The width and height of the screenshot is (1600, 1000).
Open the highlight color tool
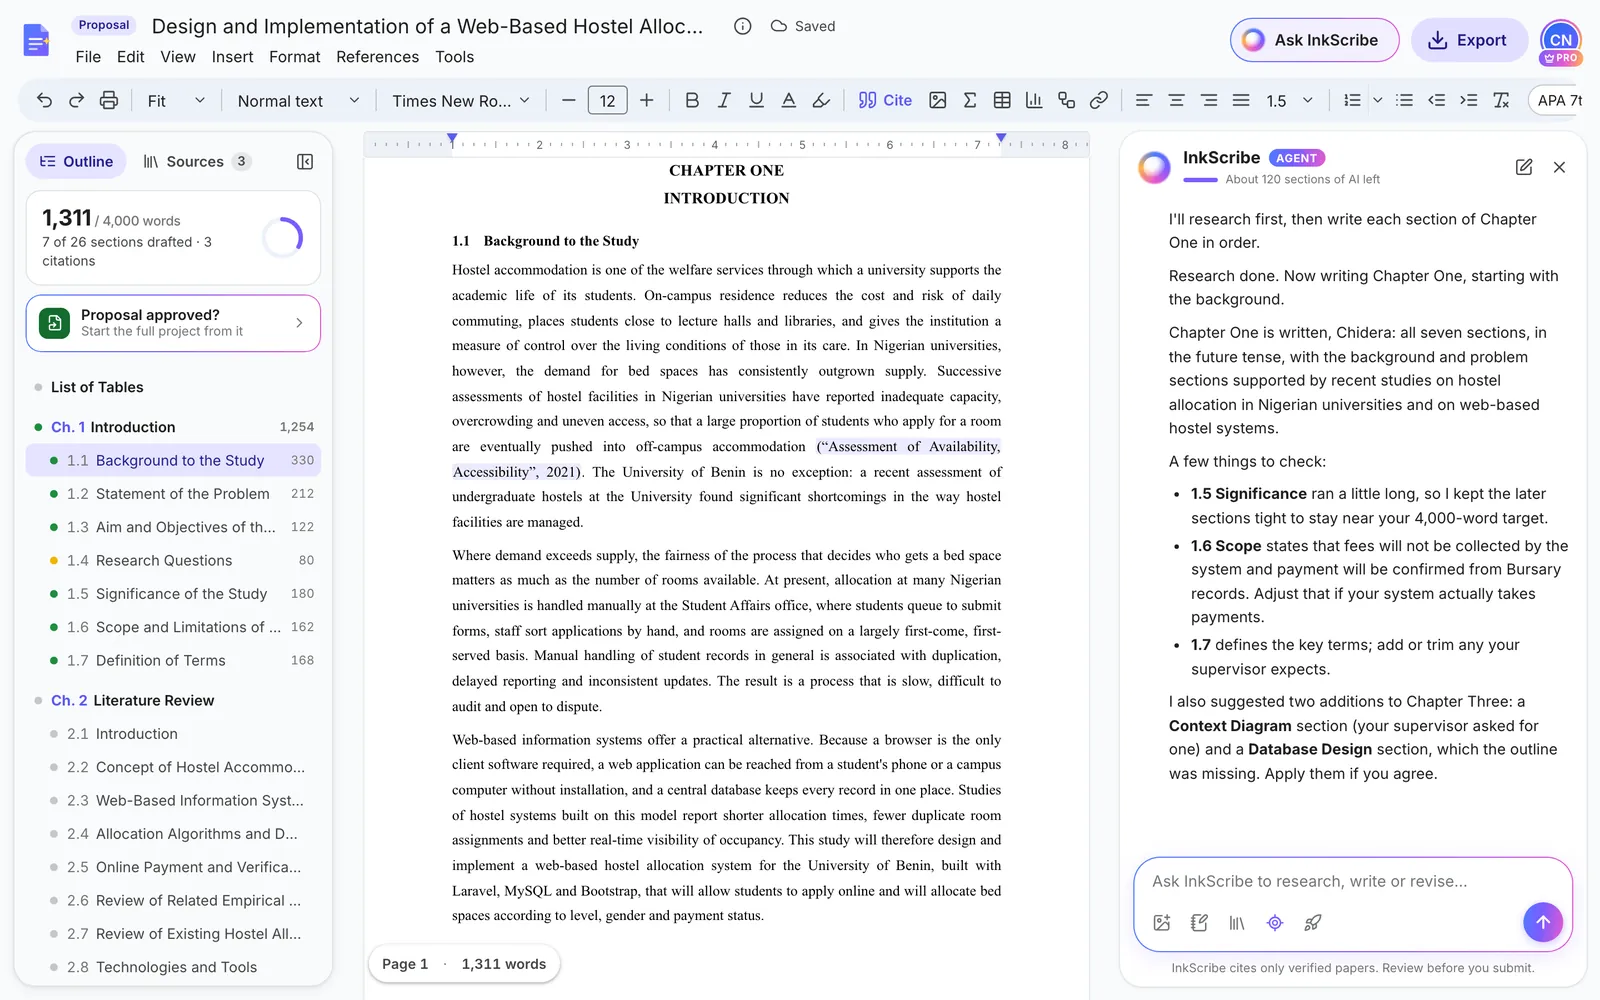pos(821,100)
